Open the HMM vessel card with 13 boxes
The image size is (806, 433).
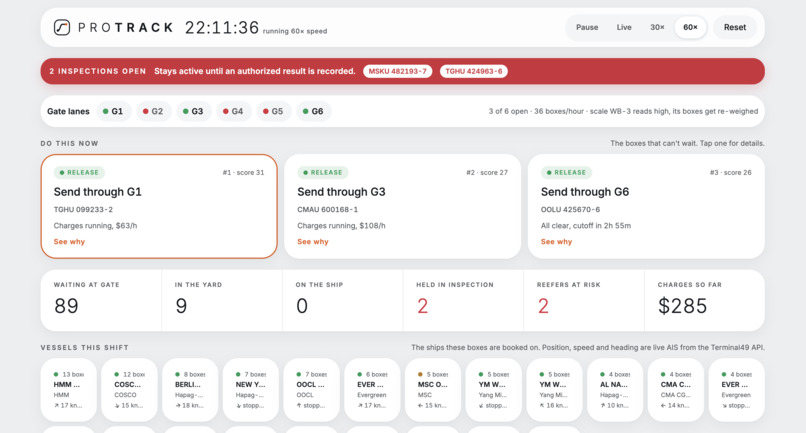point(68,390)
